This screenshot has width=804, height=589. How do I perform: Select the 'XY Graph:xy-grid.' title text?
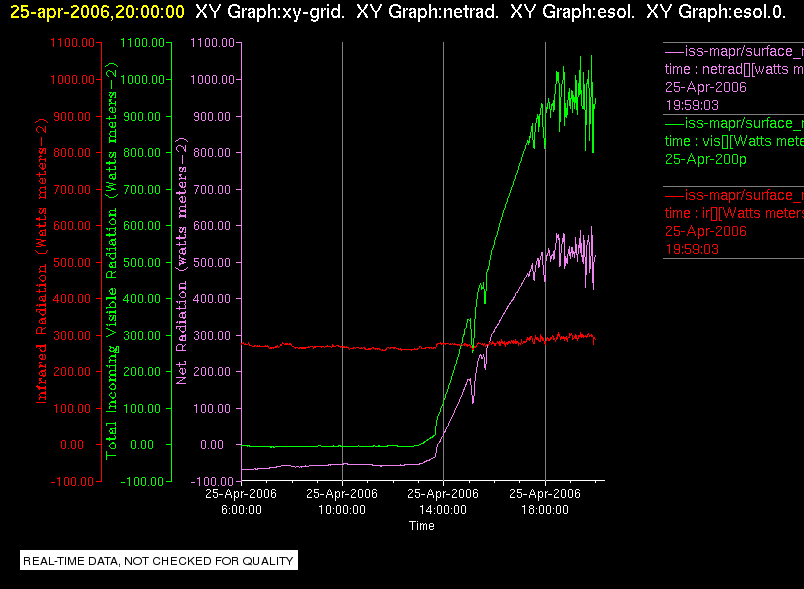pos(270,11)
